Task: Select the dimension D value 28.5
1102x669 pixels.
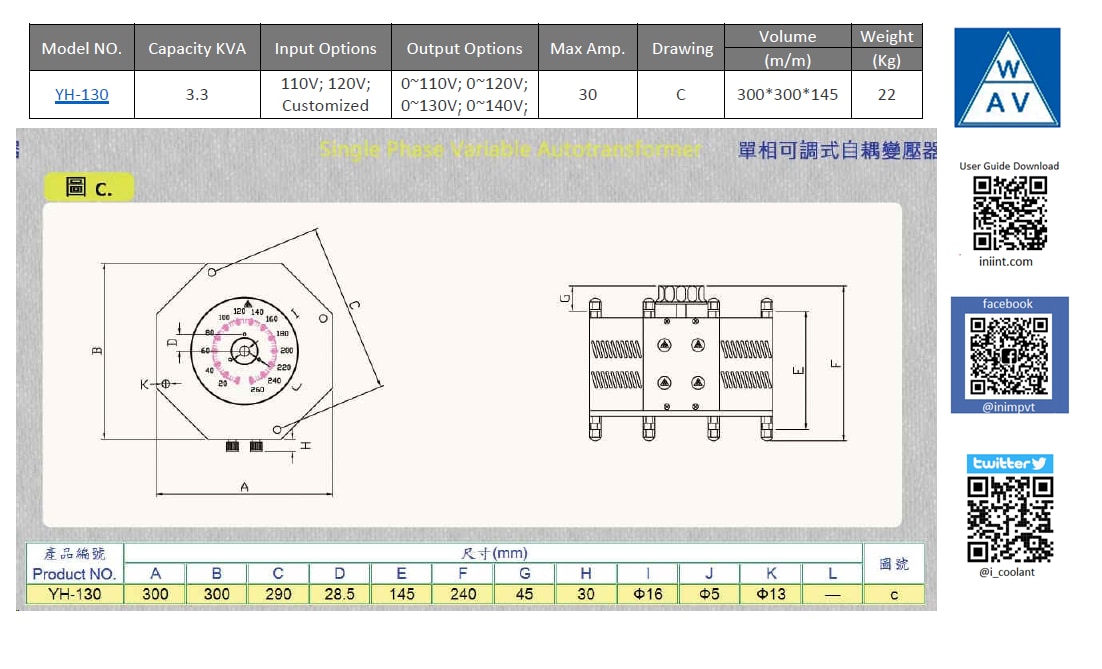Action: pyautogui.click(x=340, y=594)
